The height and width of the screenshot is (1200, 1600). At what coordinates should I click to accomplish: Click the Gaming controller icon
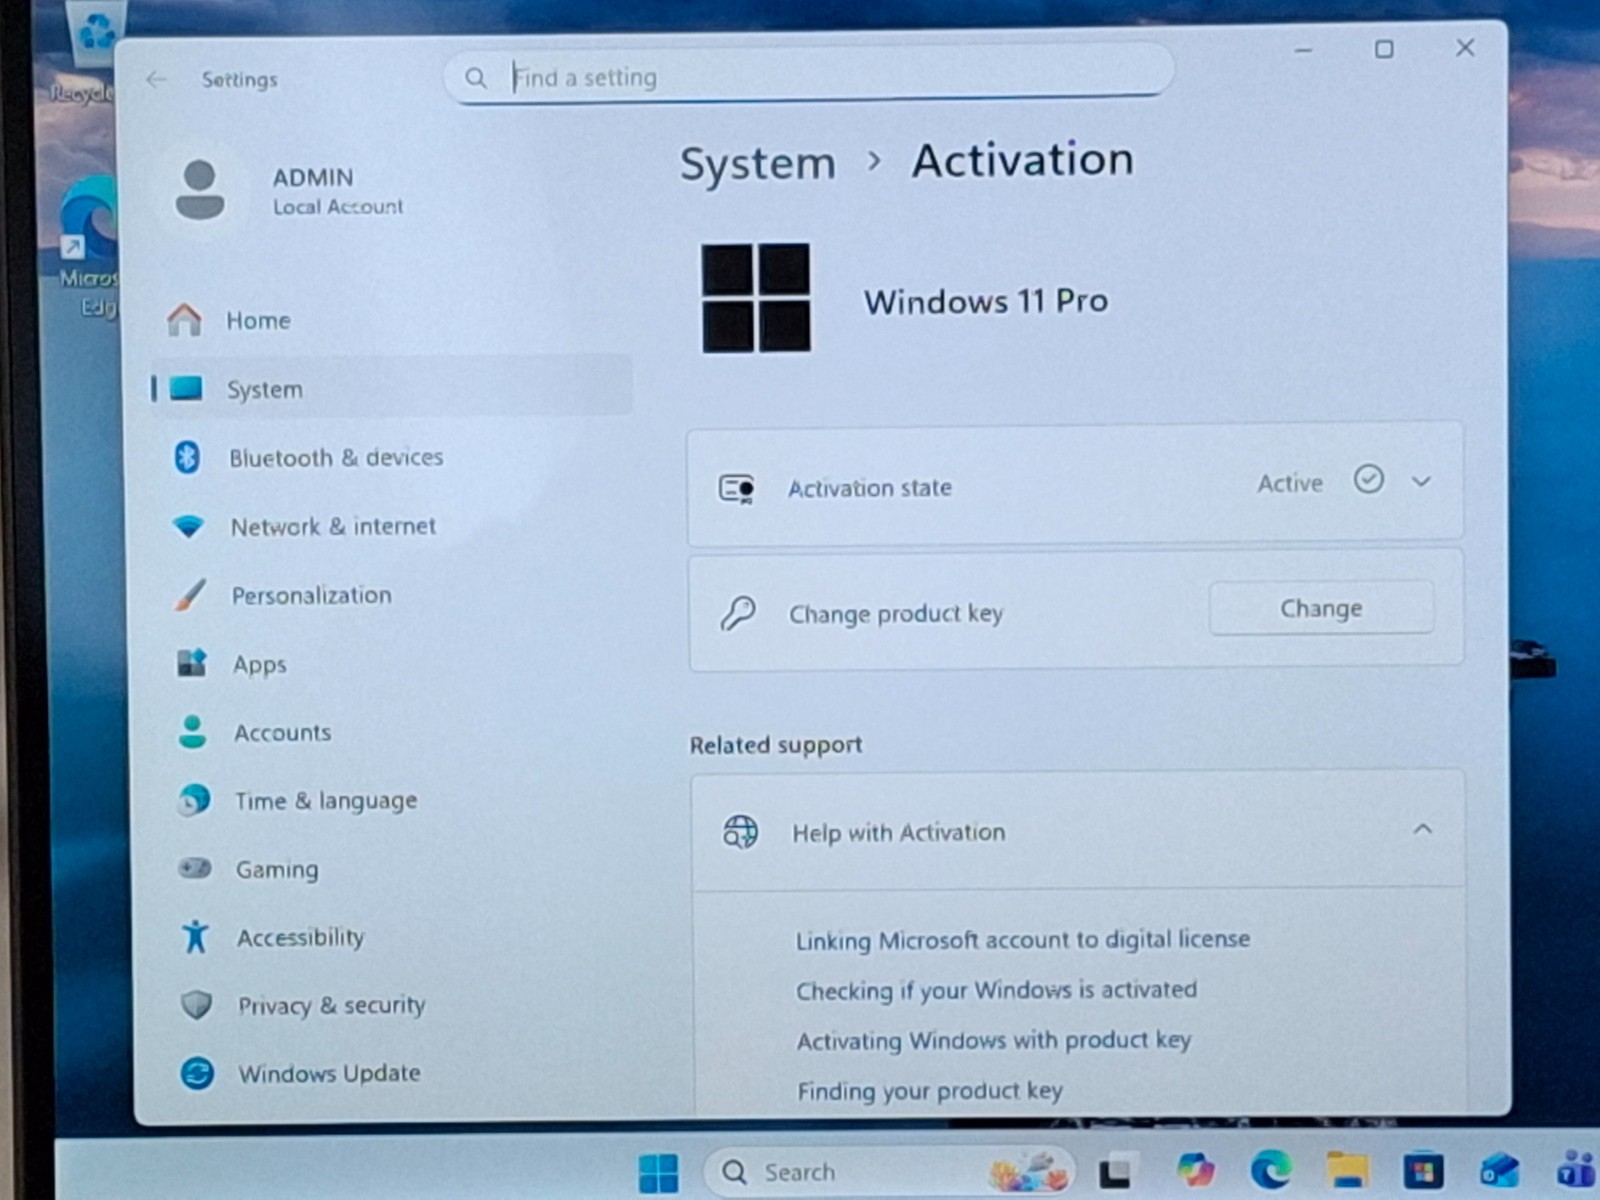pyautogui.click(x=195, y=868)
